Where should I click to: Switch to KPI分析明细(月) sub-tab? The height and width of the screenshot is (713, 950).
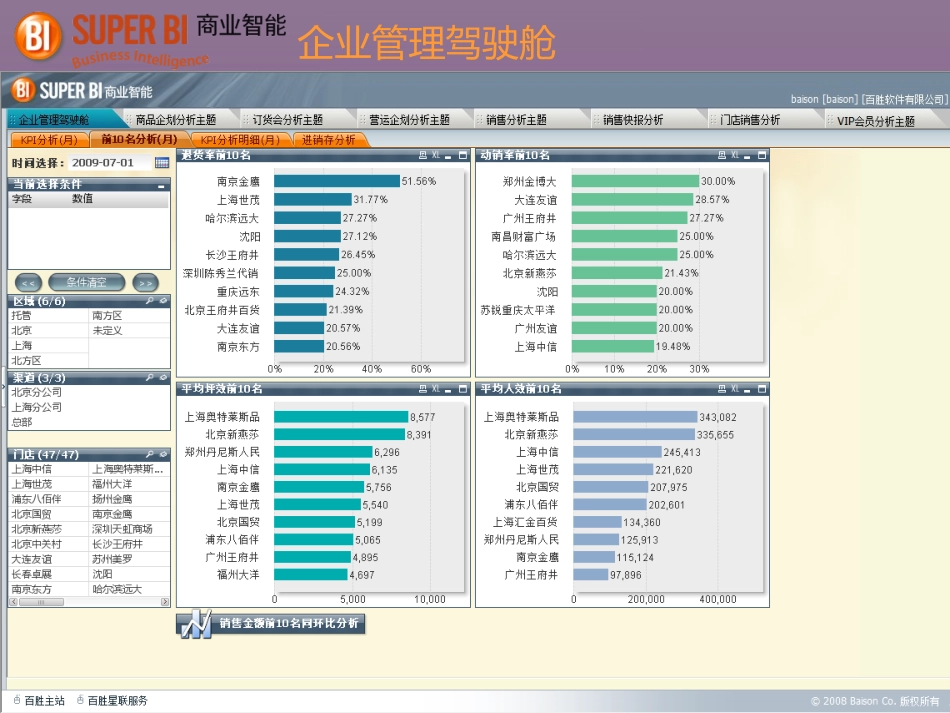[x=241, y=140]
